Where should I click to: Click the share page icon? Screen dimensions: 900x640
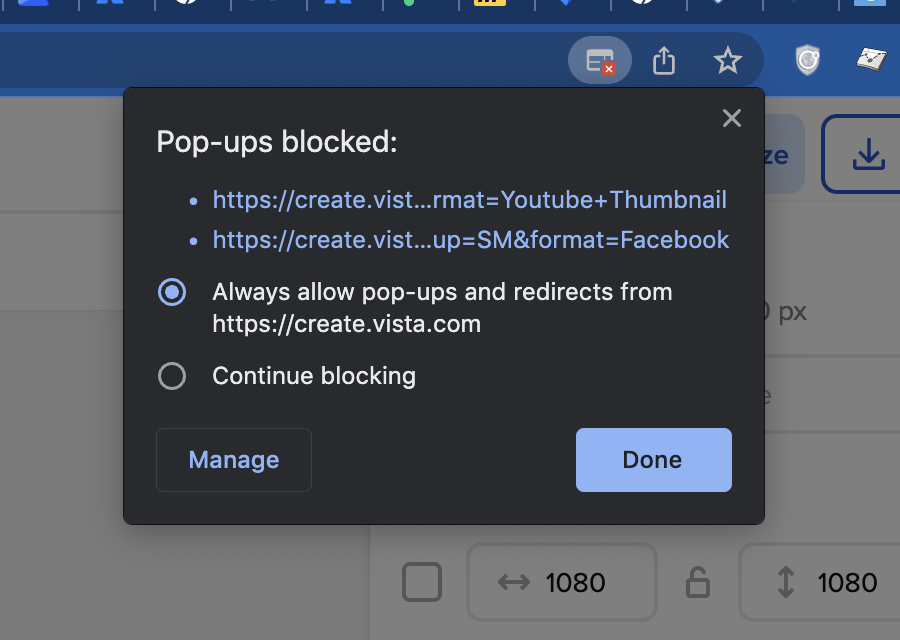click(664, 61)
